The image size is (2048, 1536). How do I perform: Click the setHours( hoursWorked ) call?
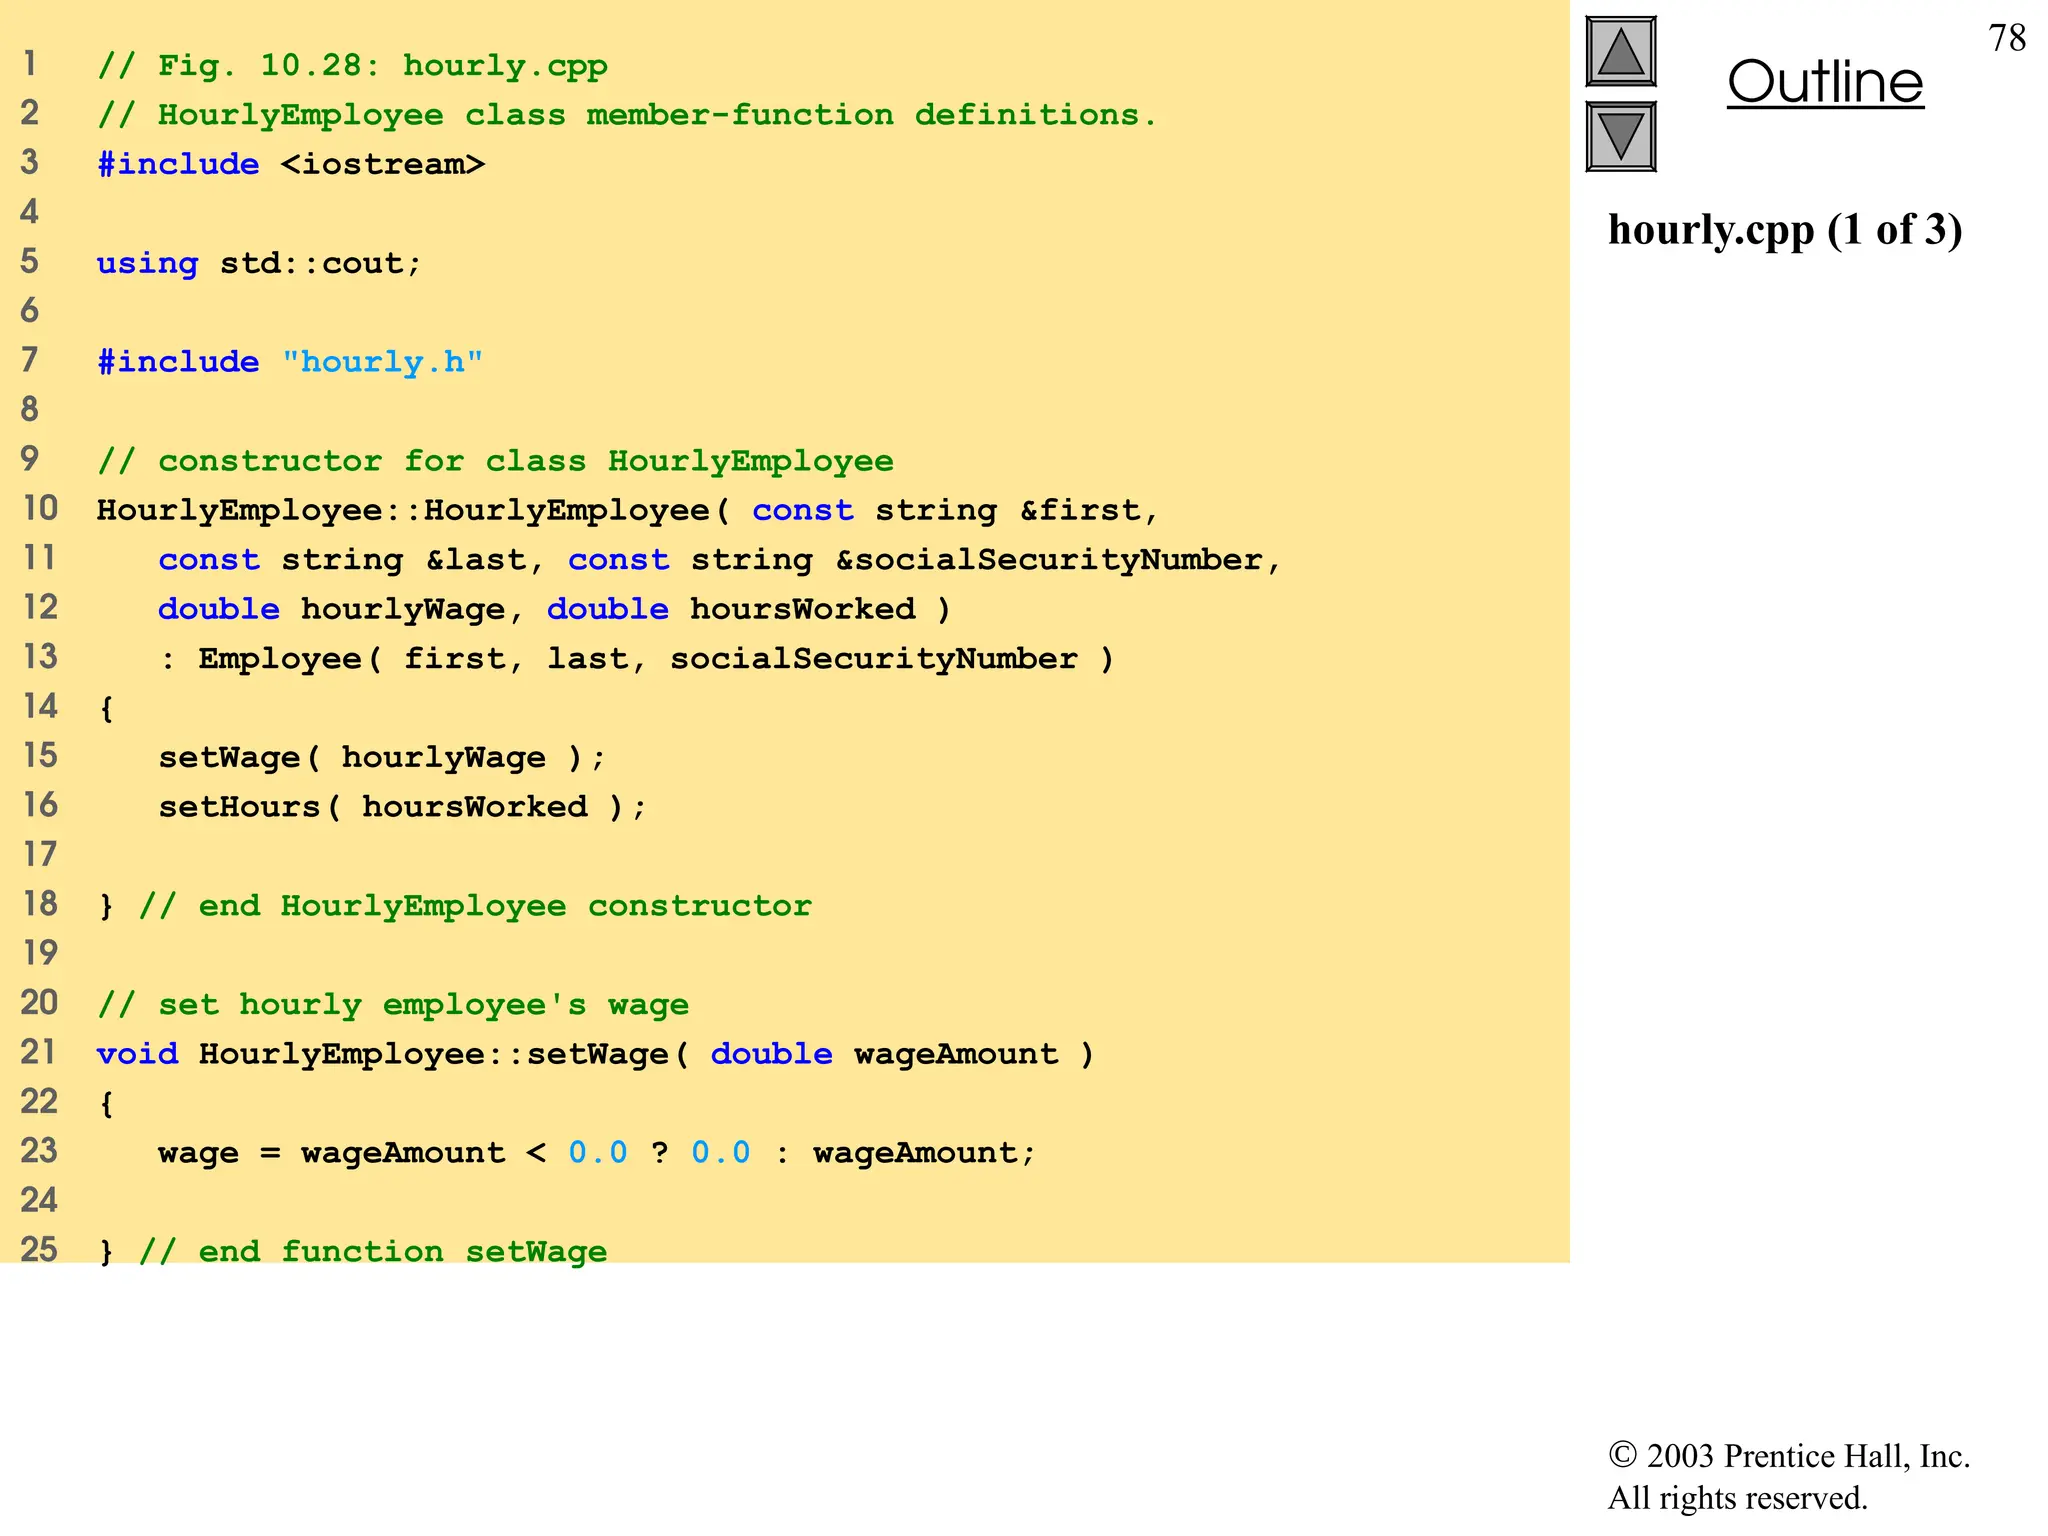click(402, 807)
